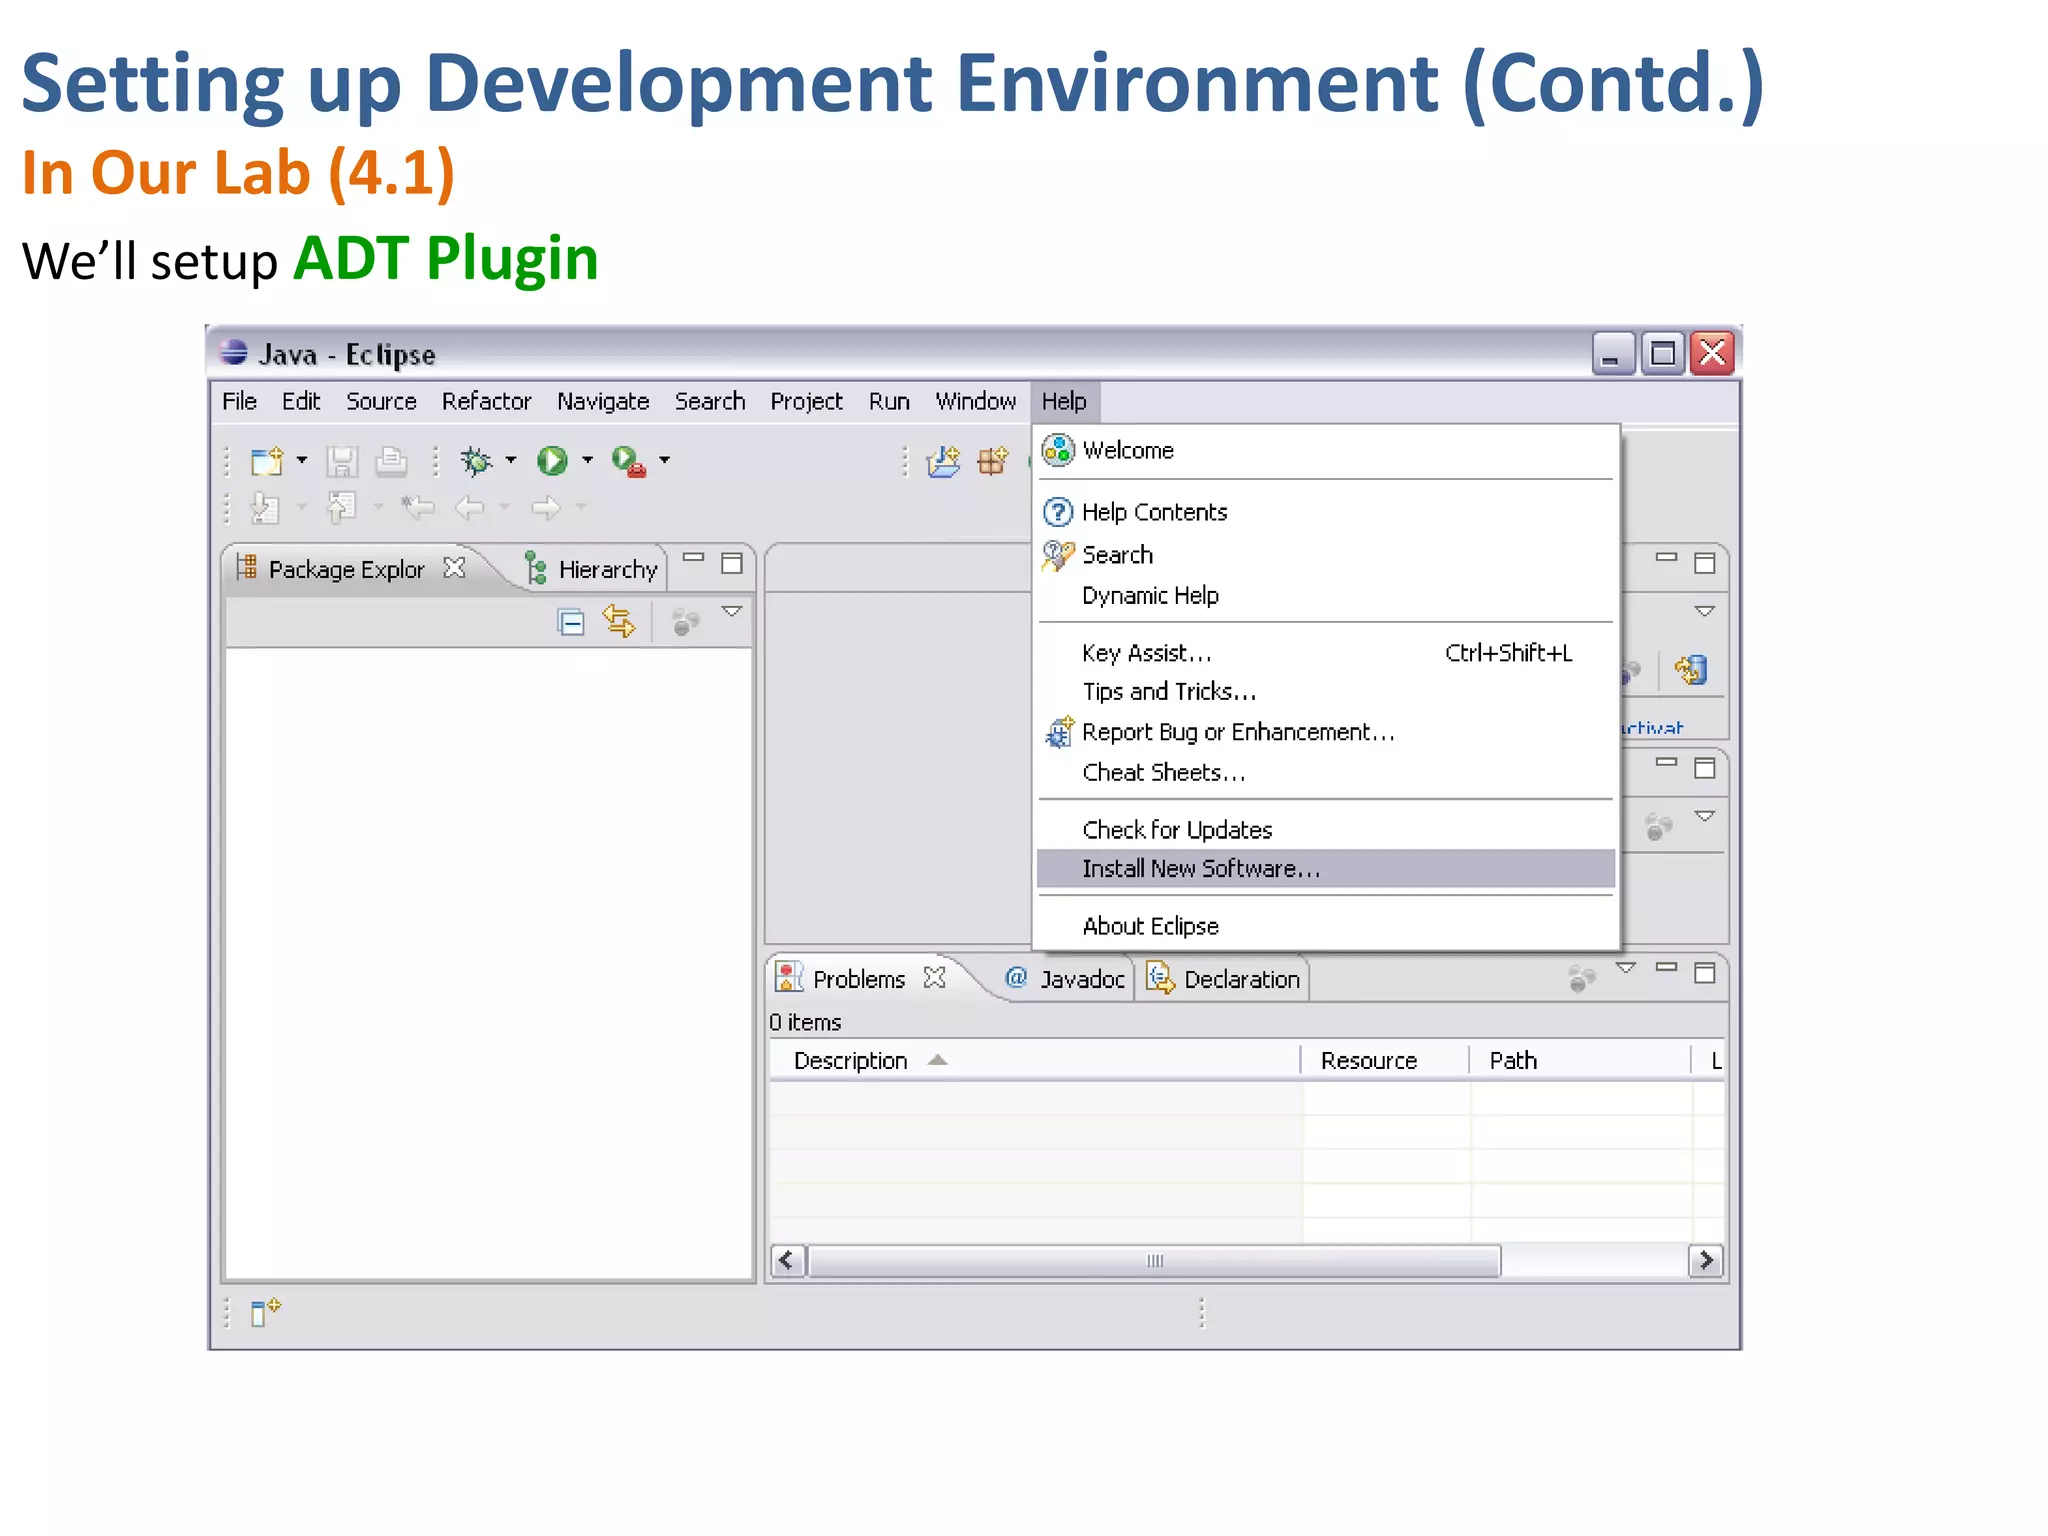Click the Forward navigation arrow

(546, 508)
